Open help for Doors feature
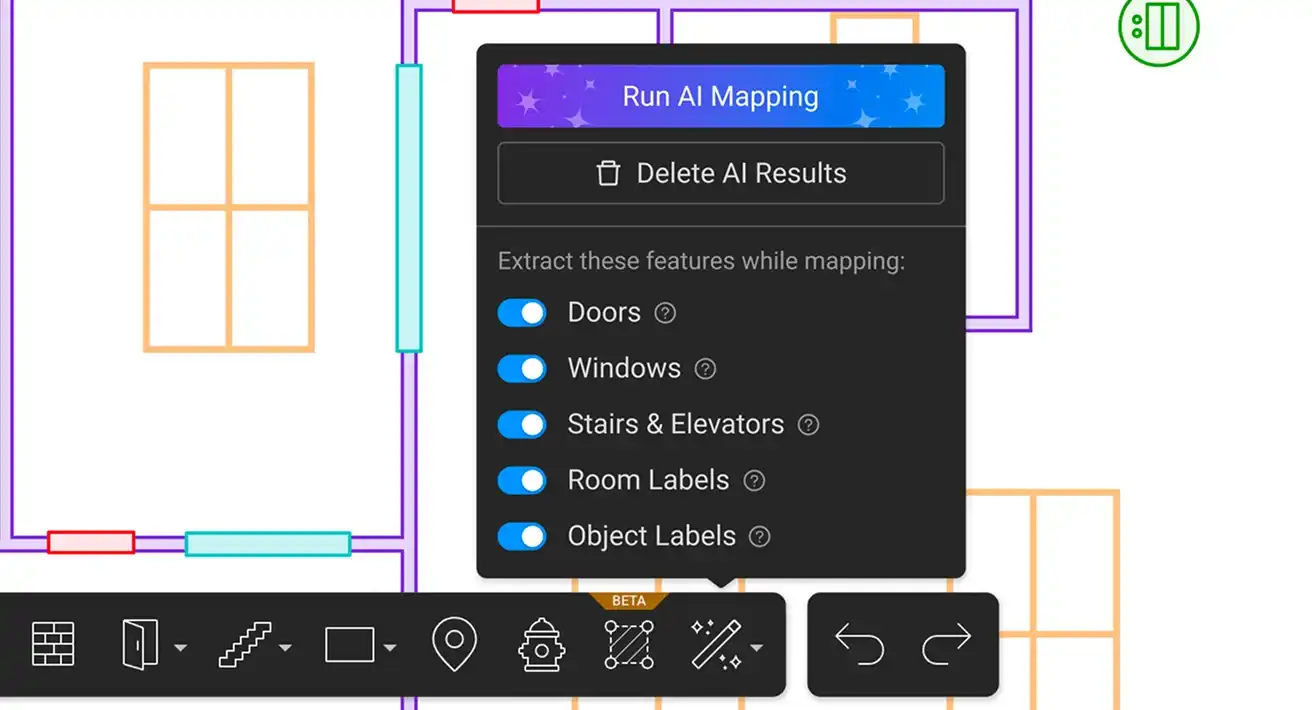Viewport: 1312px width, 710px height. (x=665, y=313)
